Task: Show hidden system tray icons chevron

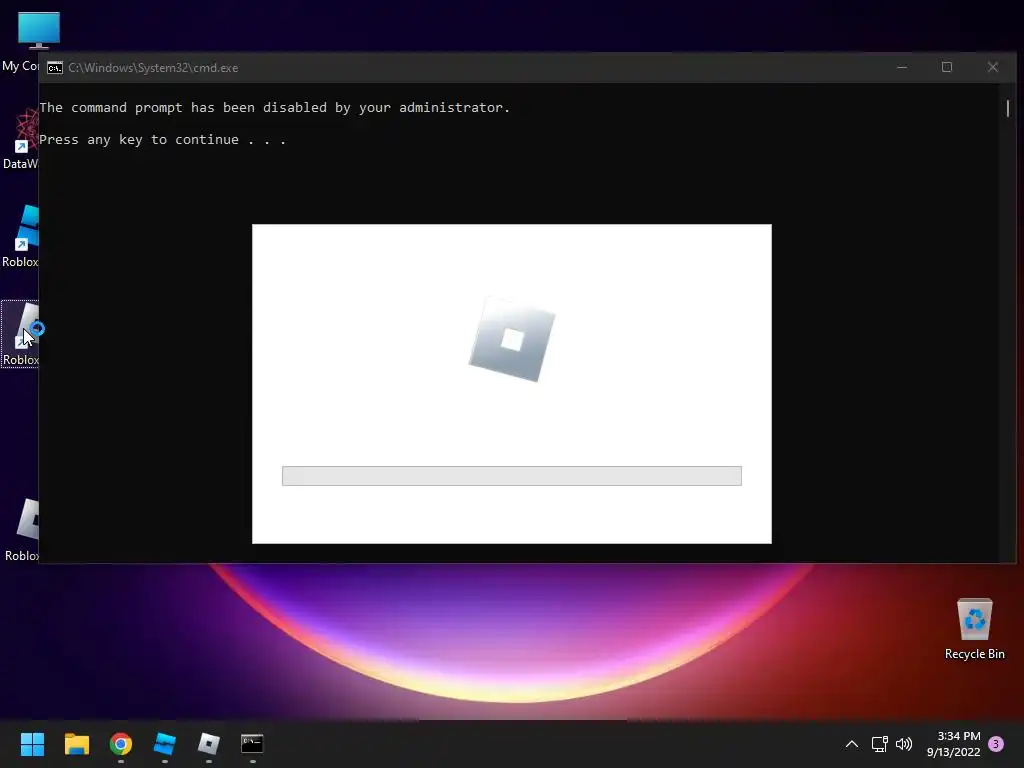Action: pos(852,744)
